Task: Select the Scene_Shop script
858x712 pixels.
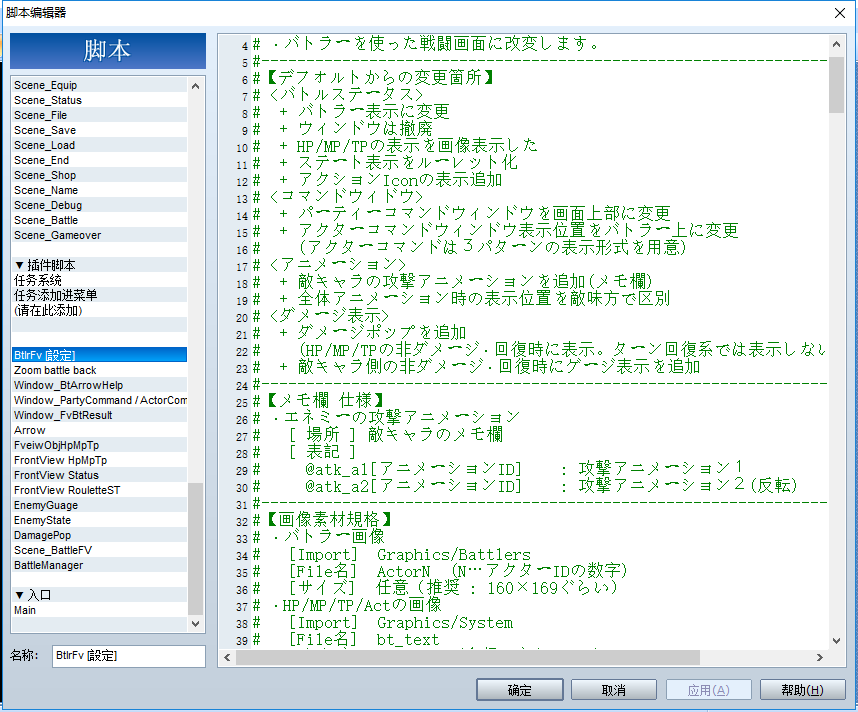Action: (100, 175)
